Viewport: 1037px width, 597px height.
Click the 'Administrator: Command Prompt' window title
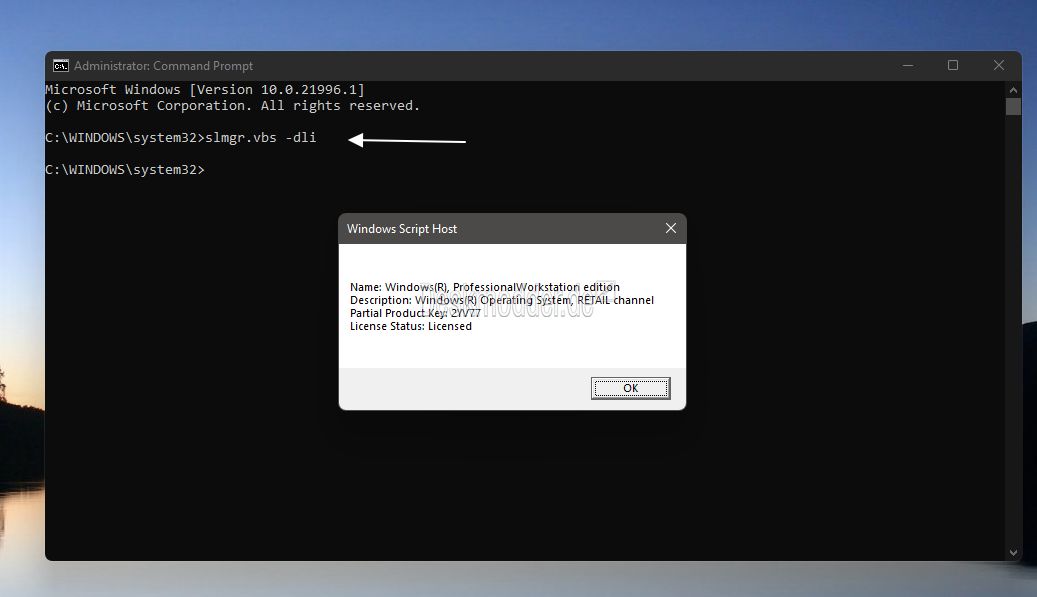pyautogui.click(x=163, y=65)
